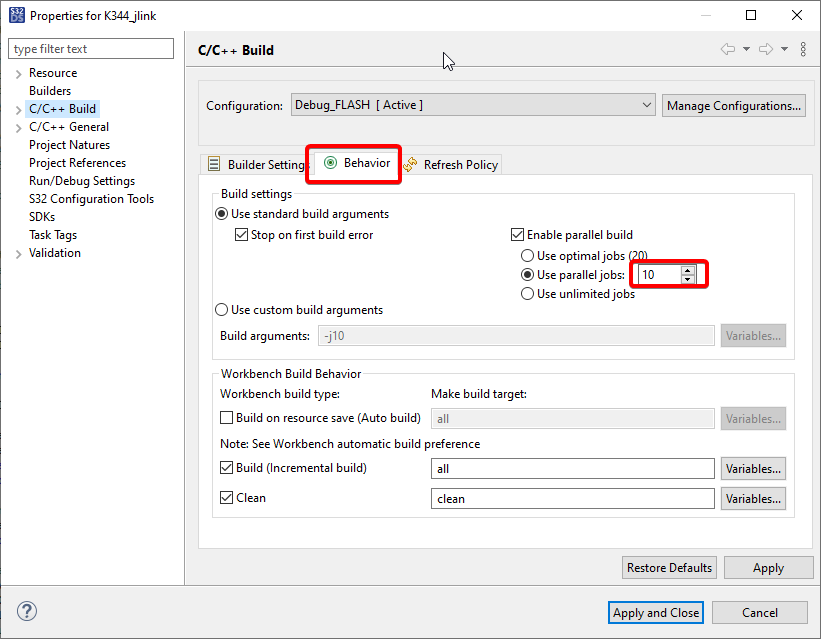Enable Build on resource save checkbox
The image size is (821, 639).
pos(226,418)
